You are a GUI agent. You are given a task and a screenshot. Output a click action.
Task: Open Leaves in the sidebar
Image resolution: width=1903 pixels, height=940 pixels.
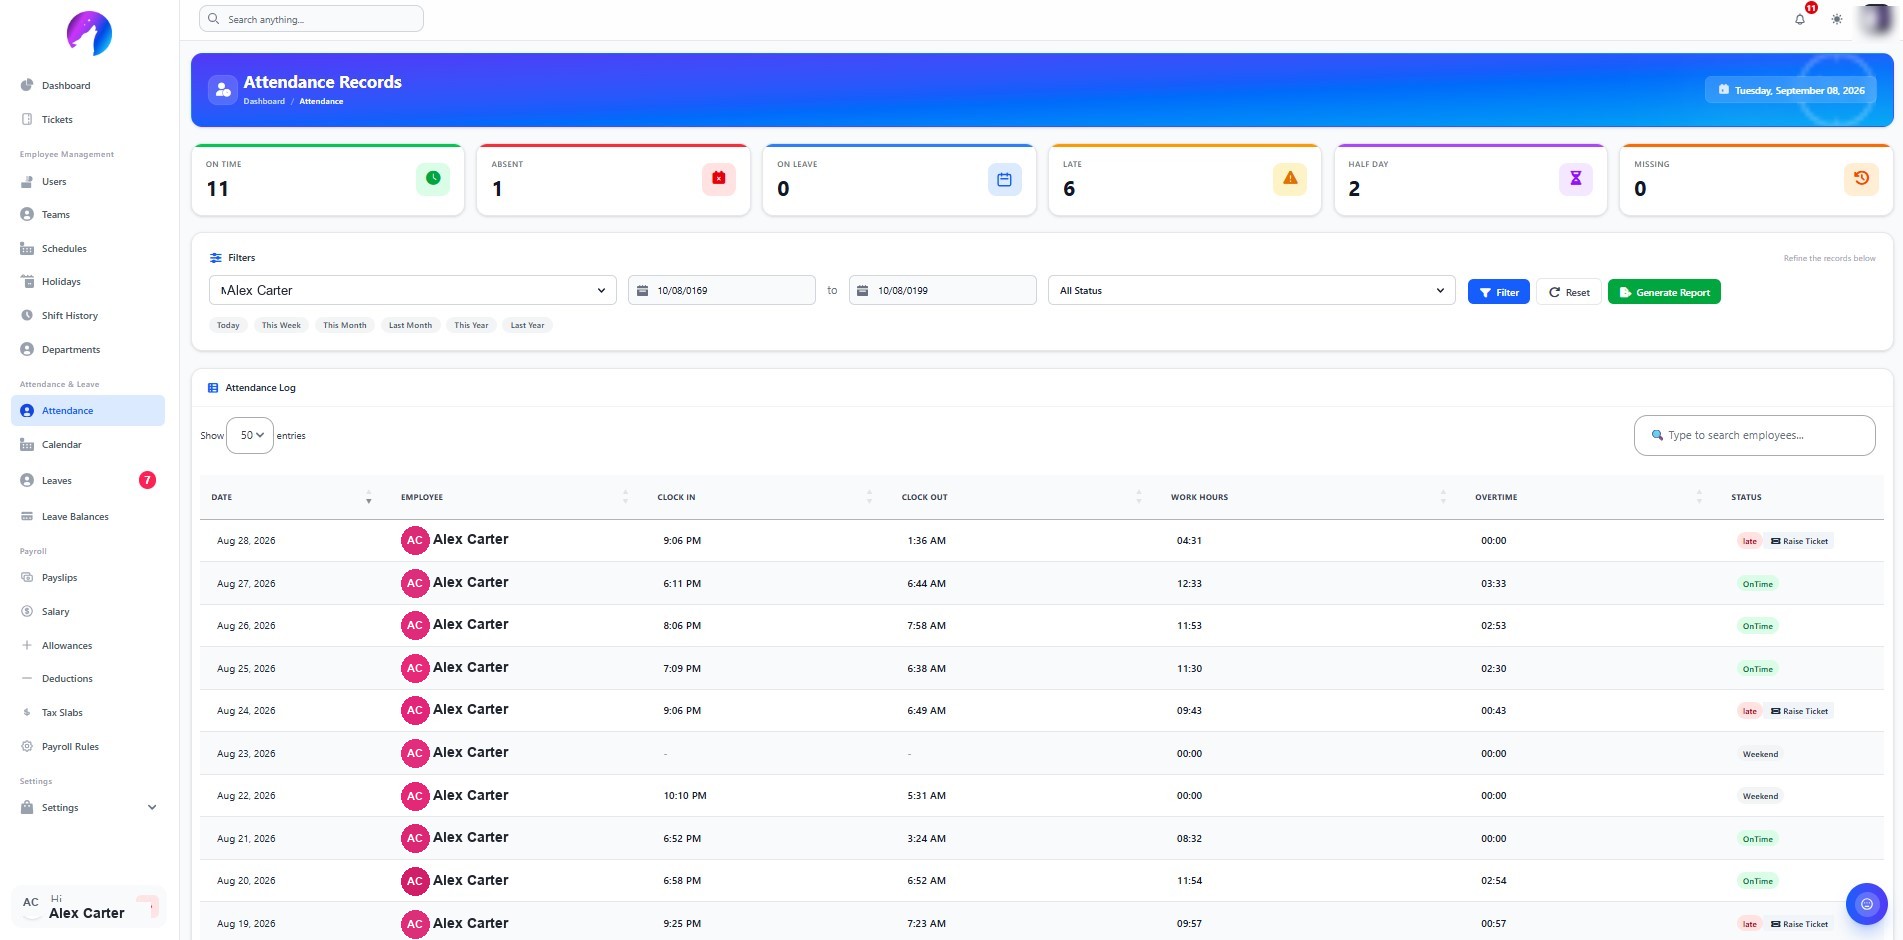(x=88, y=480)
